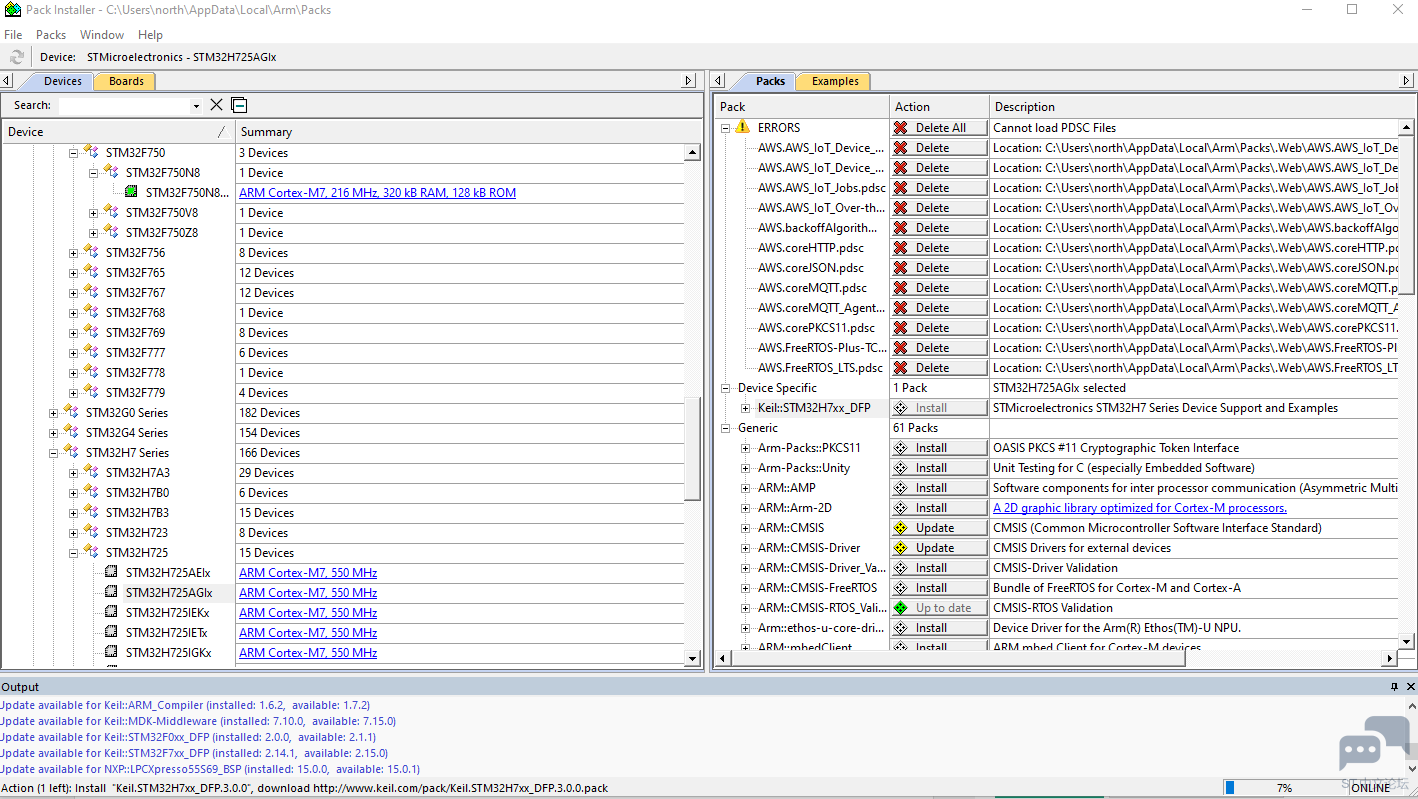Open the Window menu
Image resolution: width=1418 pixels, height=799 pixels.
click(x=102, y=34)
